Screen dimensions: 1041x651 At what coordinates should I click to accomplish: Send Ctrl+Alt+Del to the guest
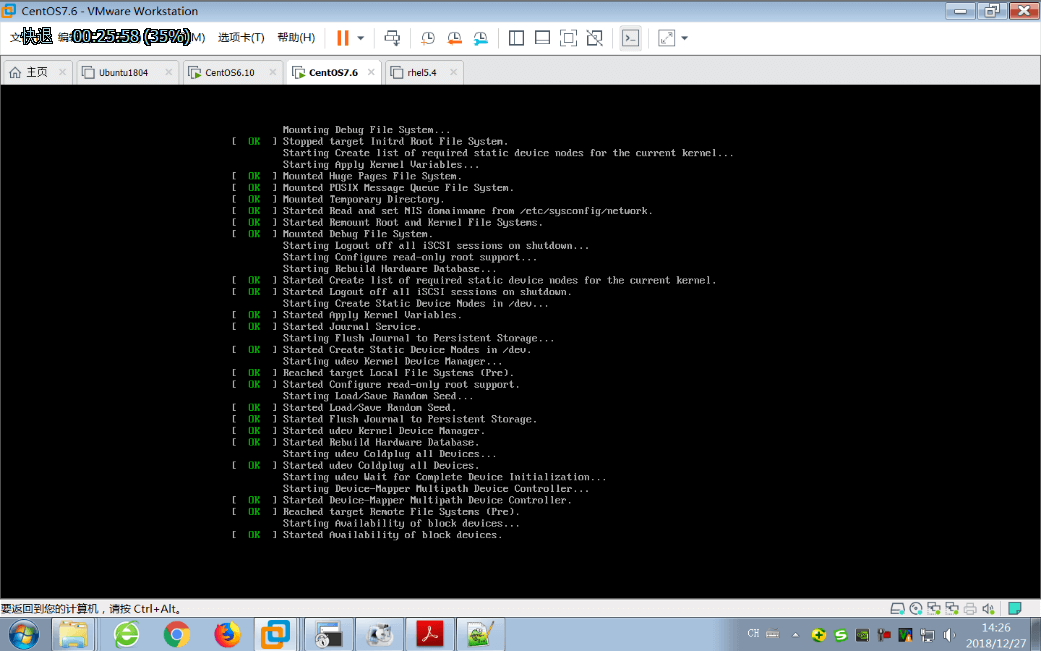click(x=392, y=38)
